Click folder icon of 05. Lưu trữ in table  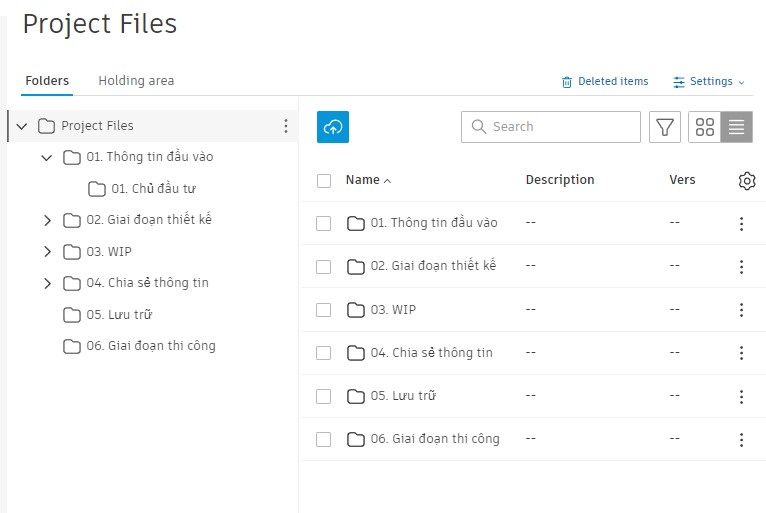(356, 396)
